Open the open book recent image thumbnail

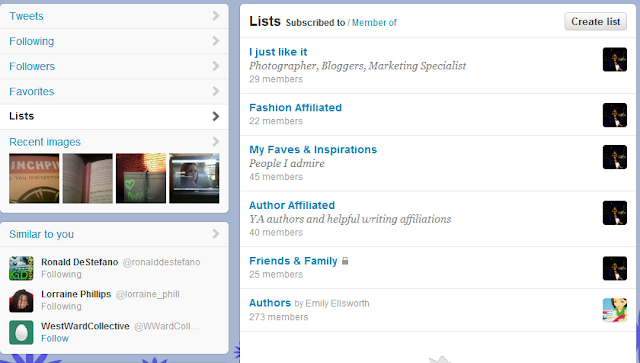coord(87,178)
